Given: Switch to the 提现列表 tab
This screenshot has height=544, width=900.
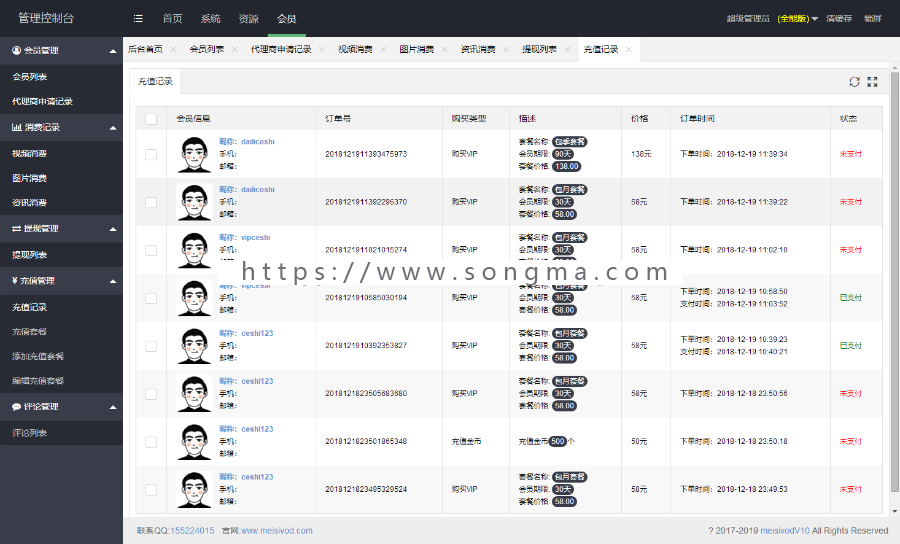Looking at the screenshot, I should [539, 50].
